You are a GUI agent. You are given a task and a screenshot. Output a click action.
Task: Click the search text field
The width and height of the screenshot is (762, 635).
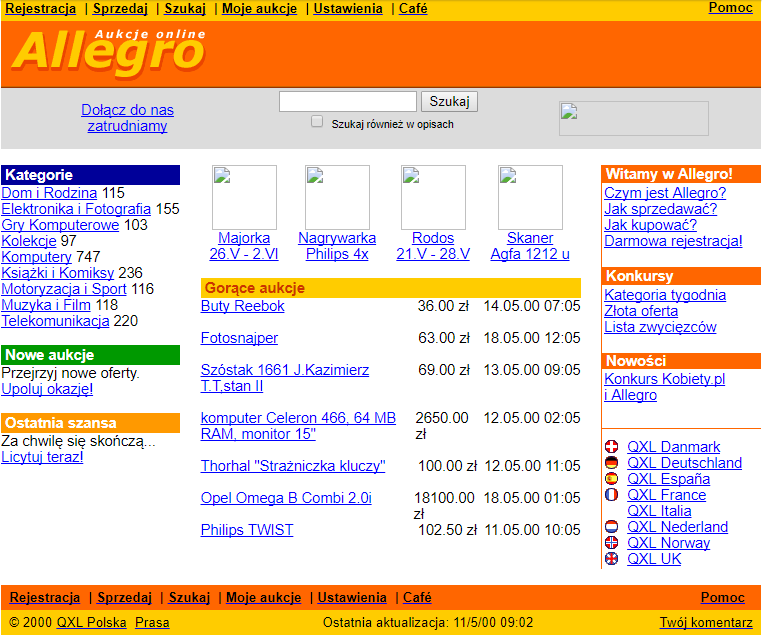tap(348, 102)
